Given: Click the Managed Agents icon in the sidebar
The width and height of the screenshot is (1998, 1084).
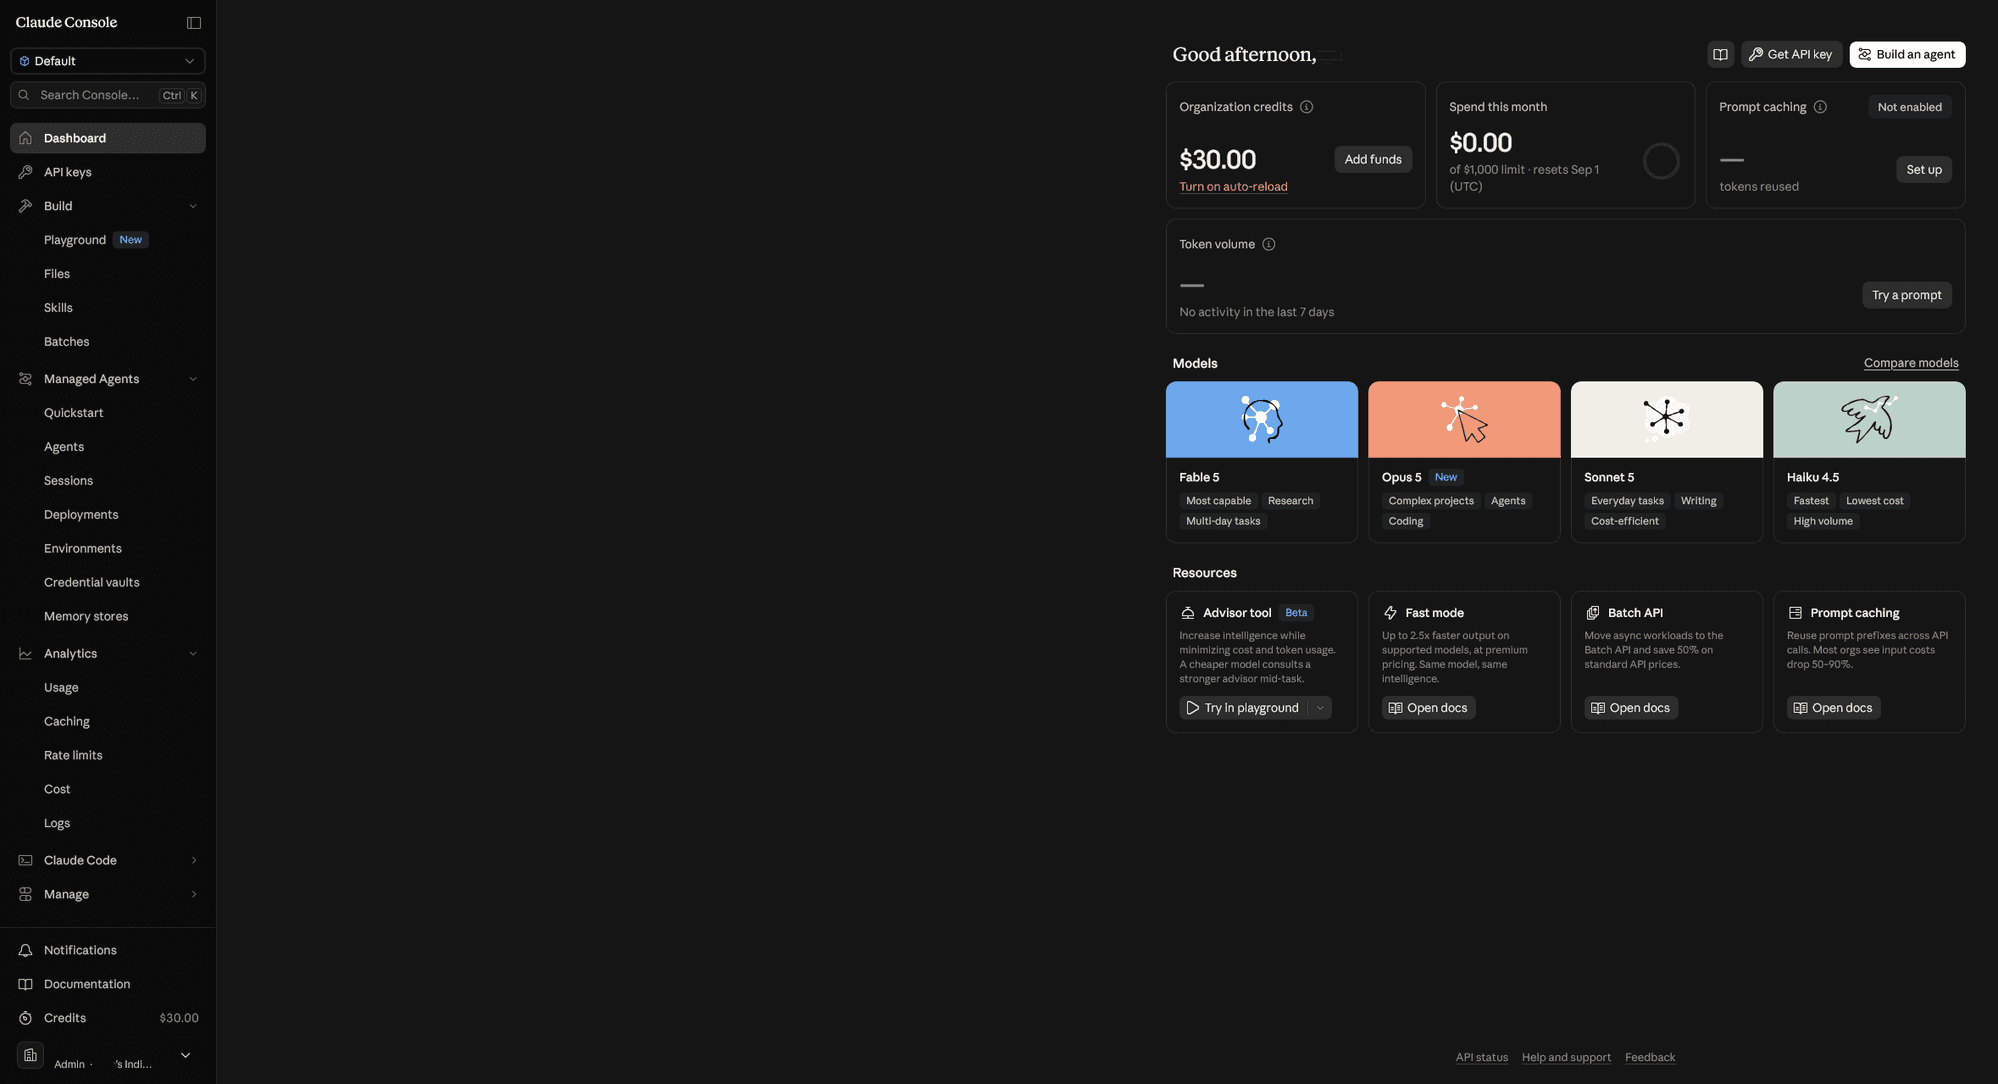Looking at the screenshot, I should click(x=26, y=379).
